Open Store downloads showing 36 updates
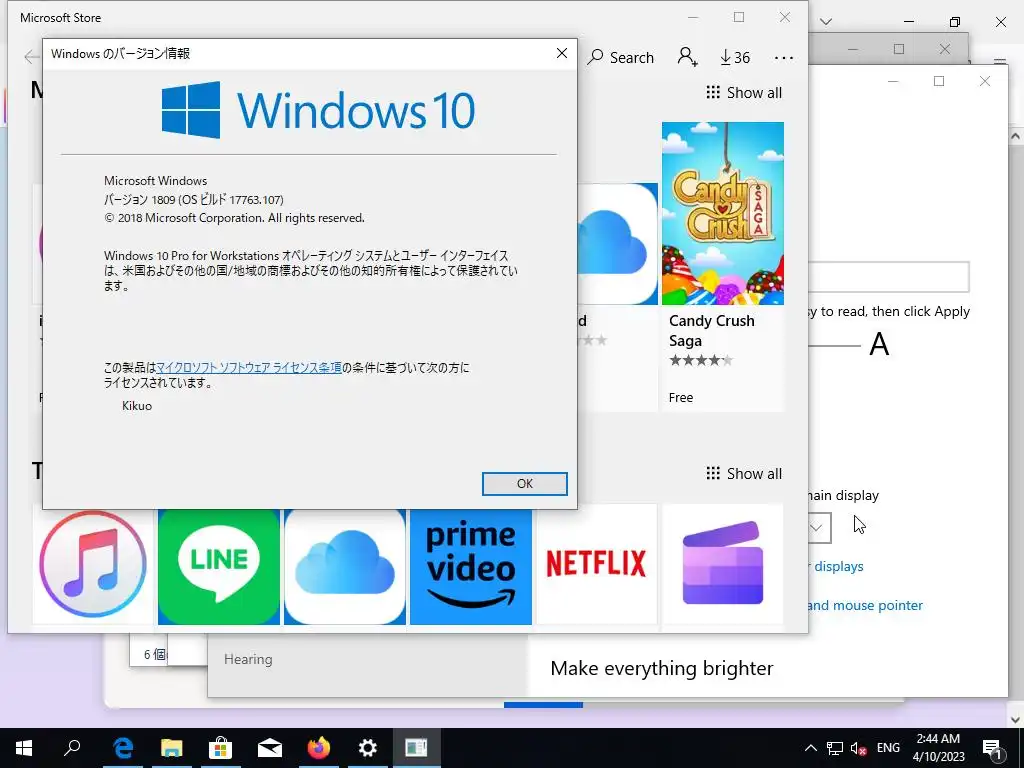This screenshot has height=768, width=1024. (x=735, y=57)
